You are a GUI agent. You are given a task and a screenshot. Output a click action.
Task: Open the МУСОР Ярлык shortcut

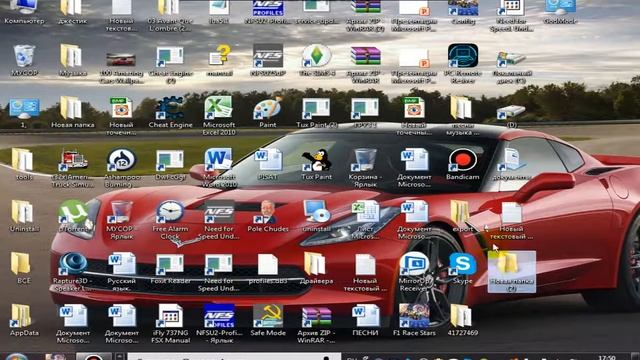[121, 220]
